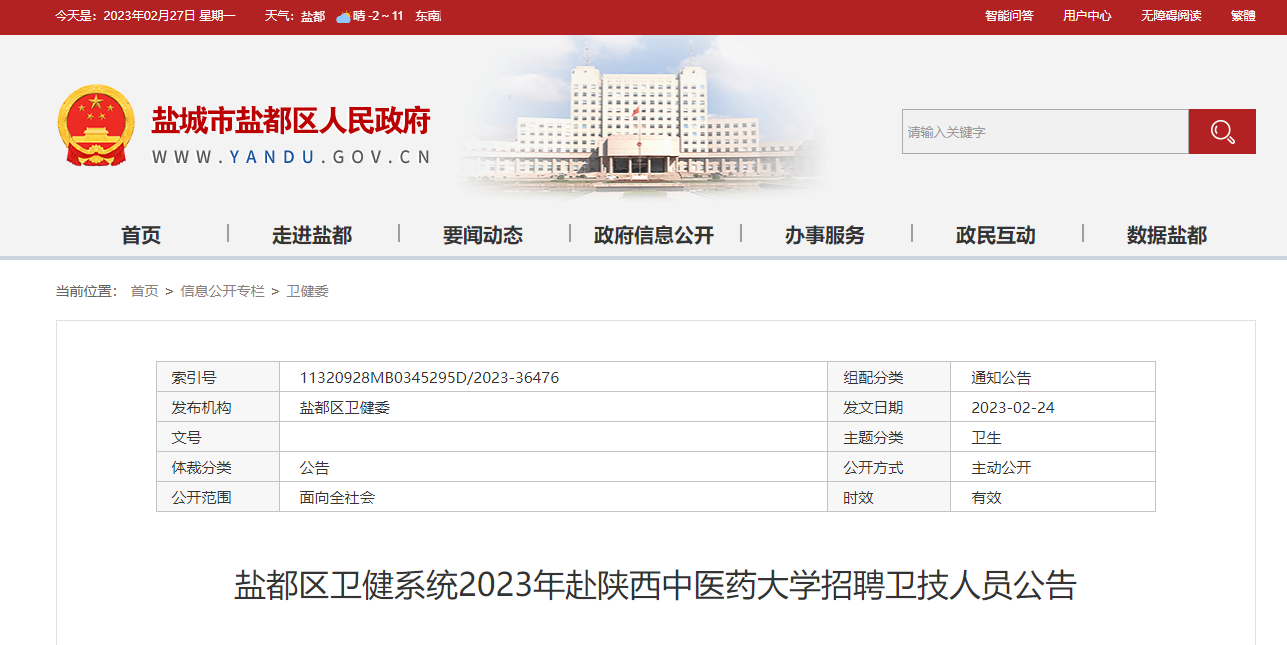The width and height of the screenshot is (1287, 645).
Task: Navigate to 数据盐都 section
Action: (x=1167, y=235)
